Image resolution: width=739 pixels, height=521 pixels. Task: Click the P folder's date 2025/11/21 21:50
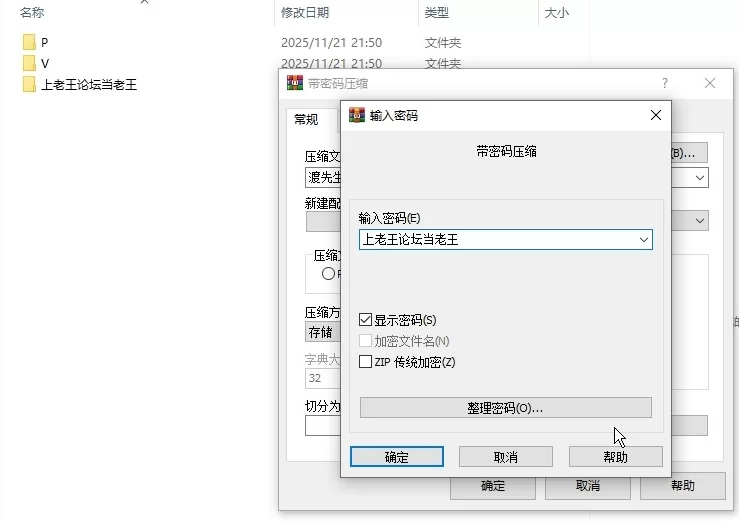click(x=331, y=42)
